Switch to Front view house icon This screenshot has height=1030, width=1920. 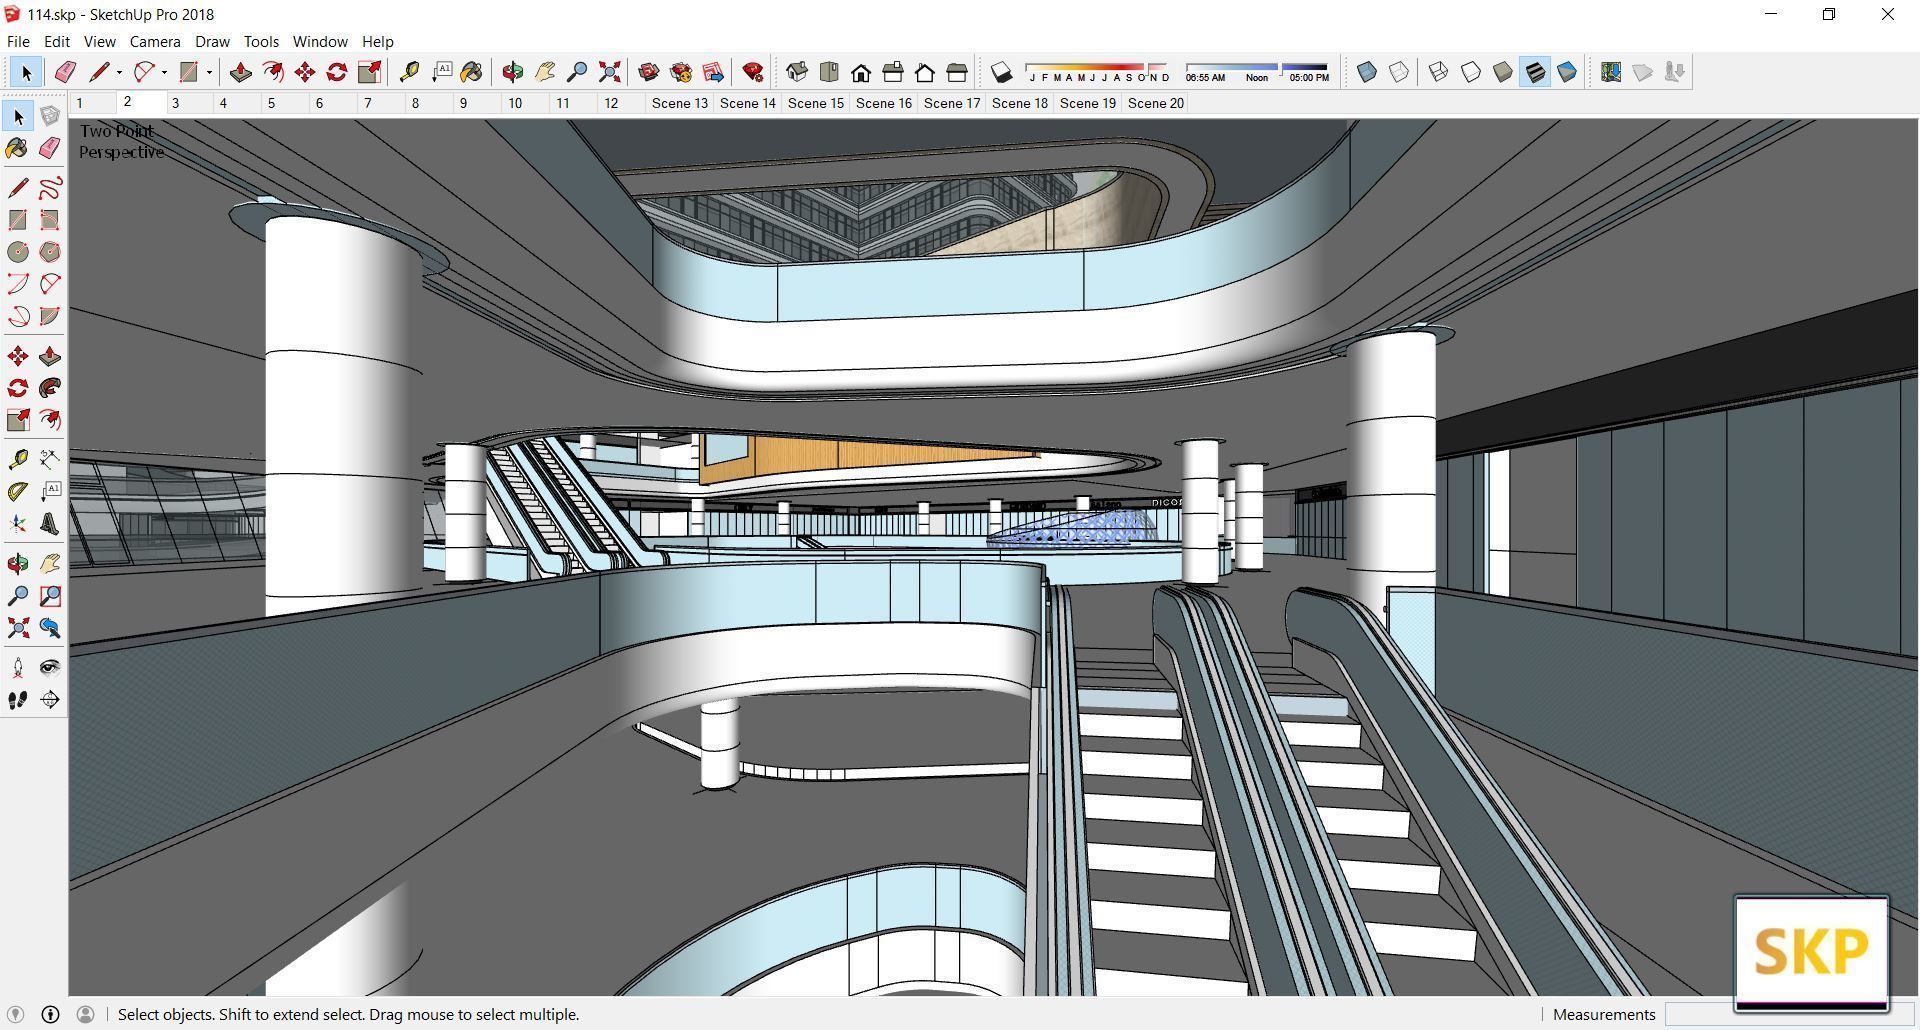click(x=861, y=72)
